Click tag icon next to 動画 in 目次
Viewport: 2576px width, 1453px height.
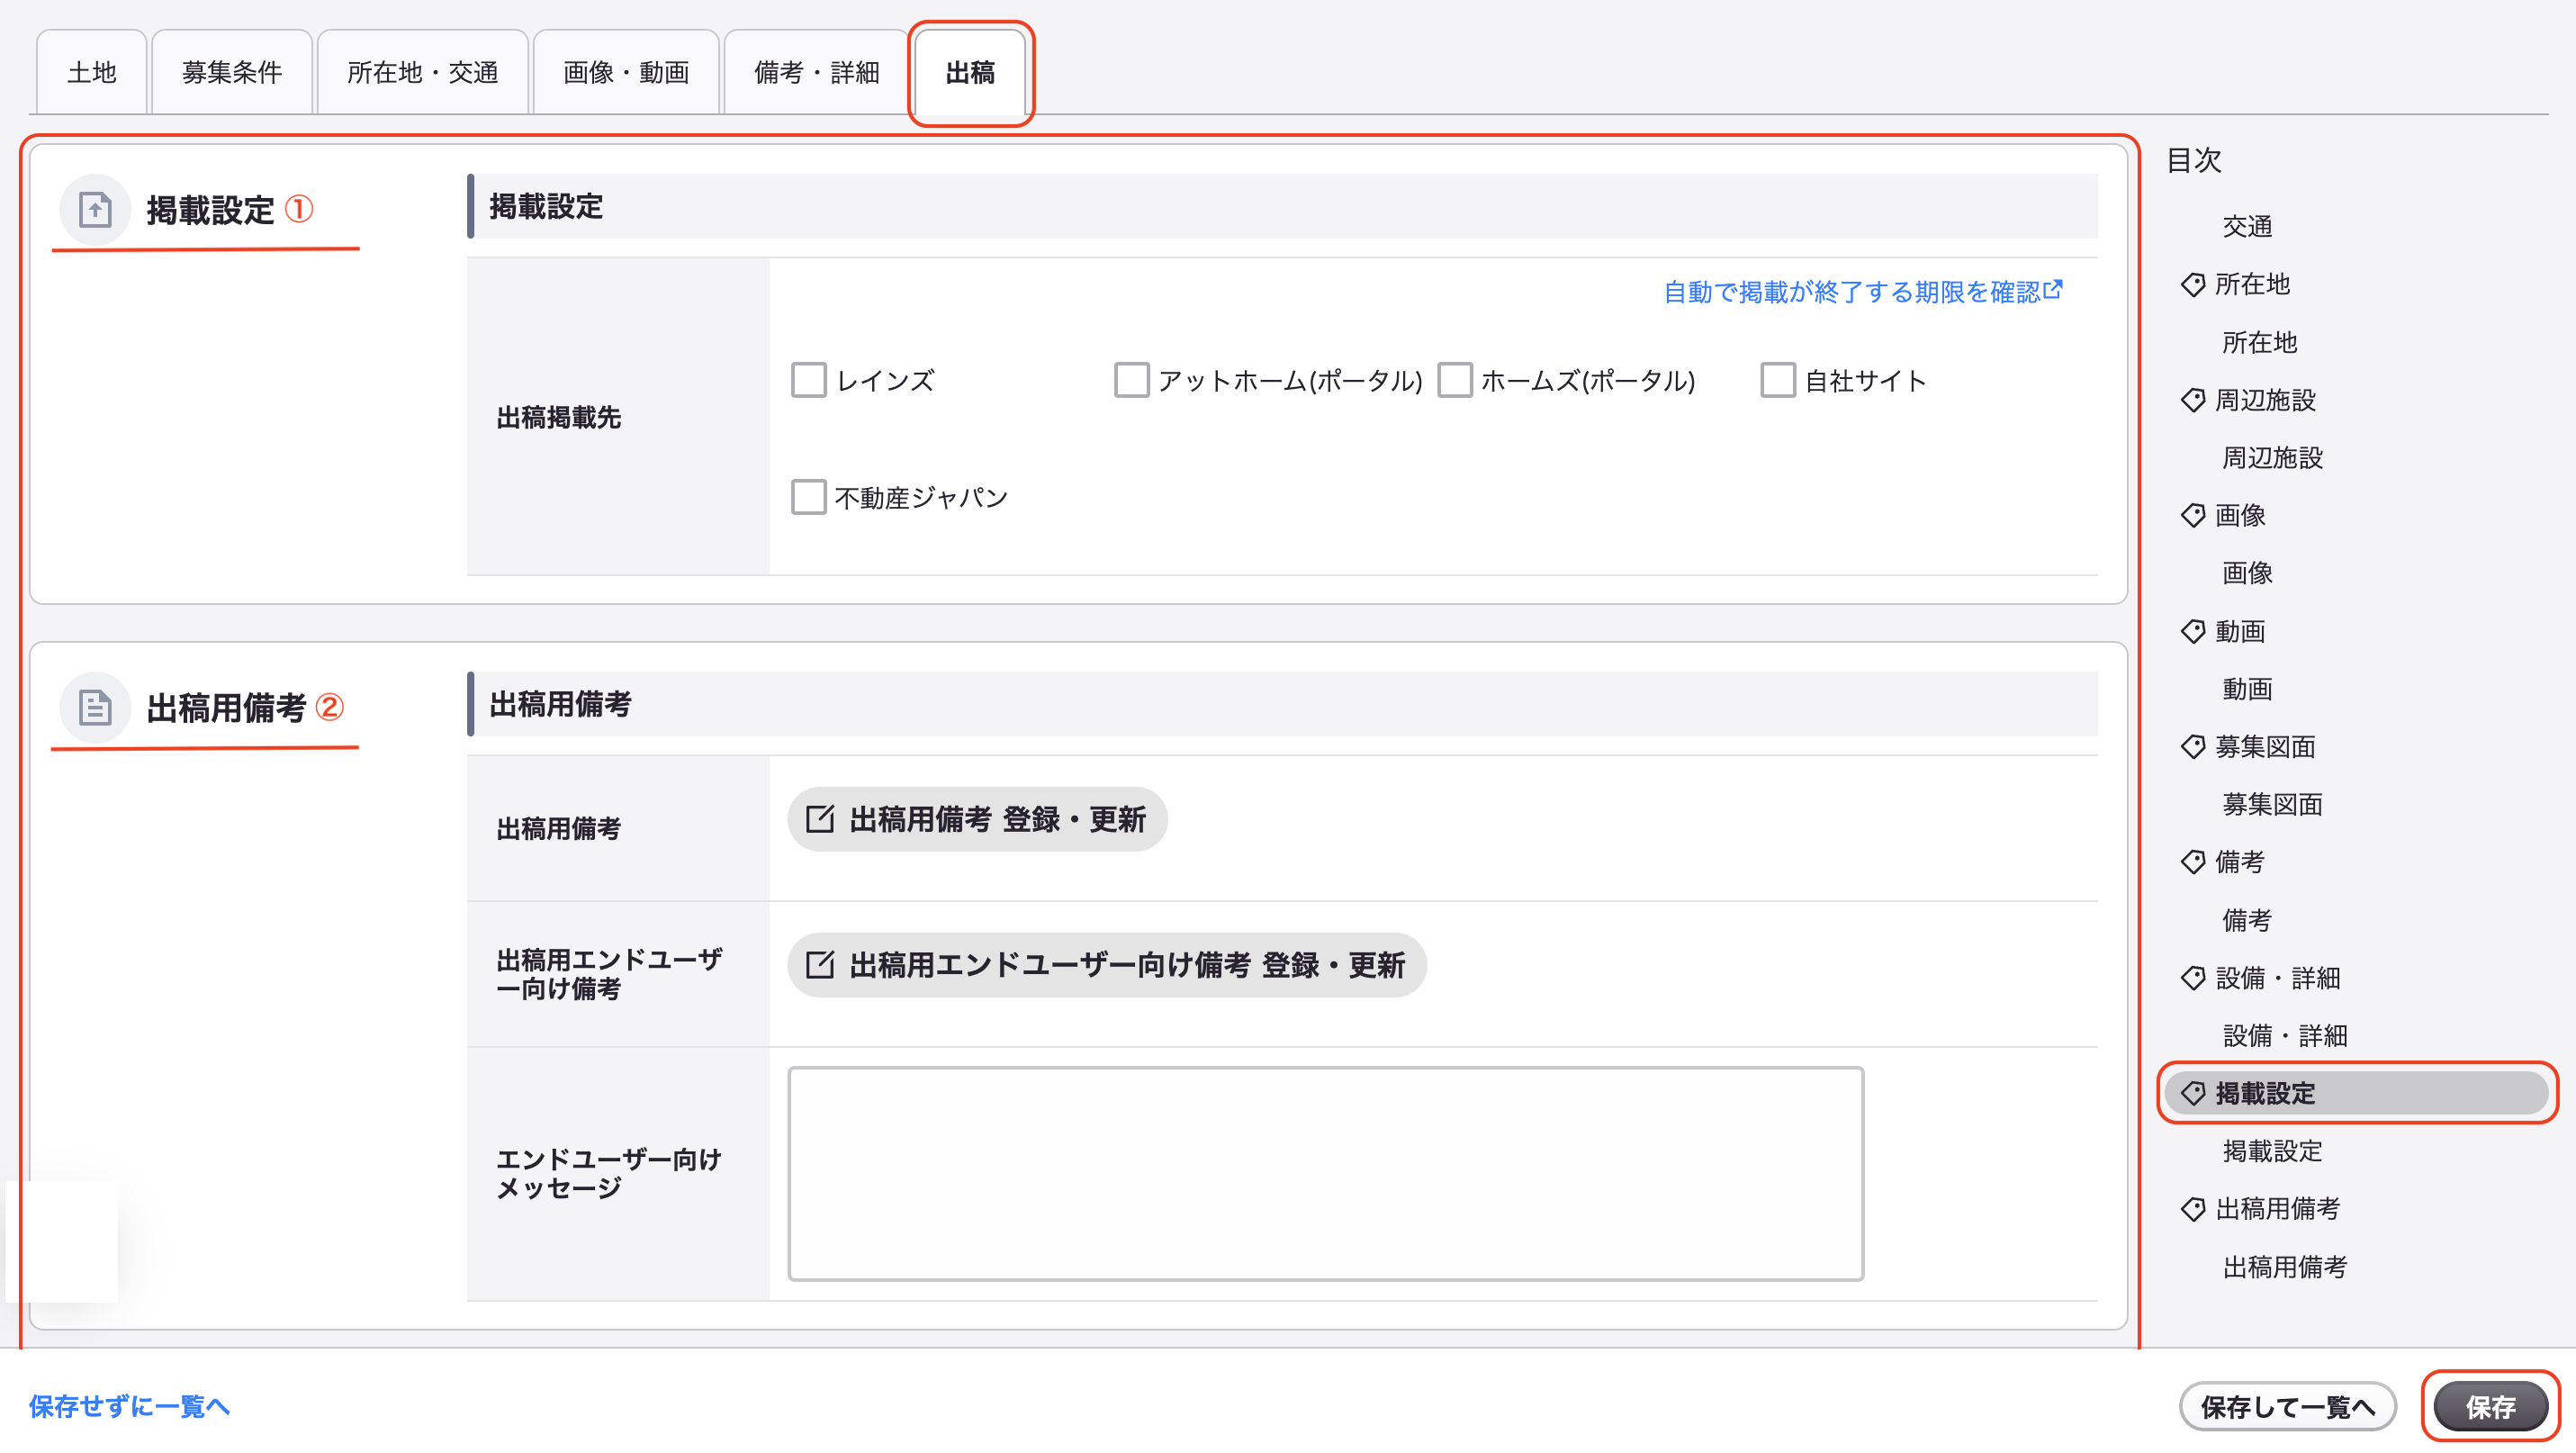point(2193,631)
